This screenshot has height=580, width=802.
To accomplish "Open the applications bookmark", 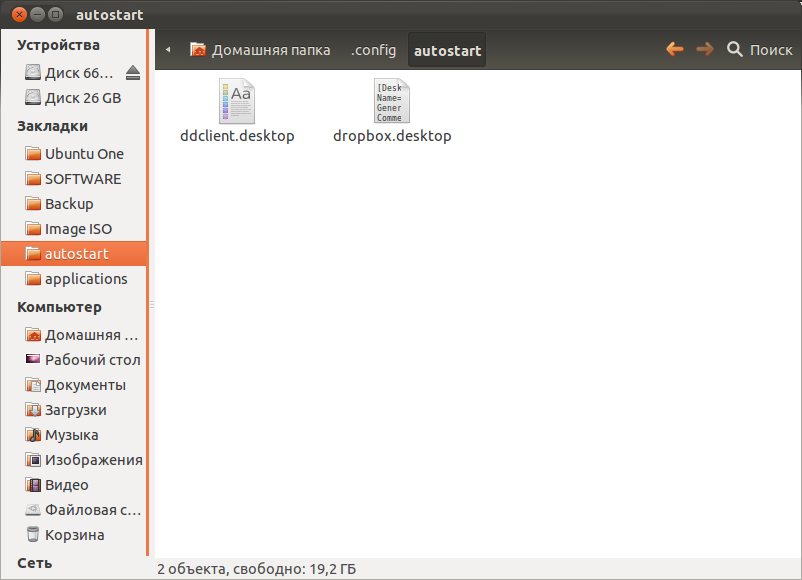I will pos(74,279).
